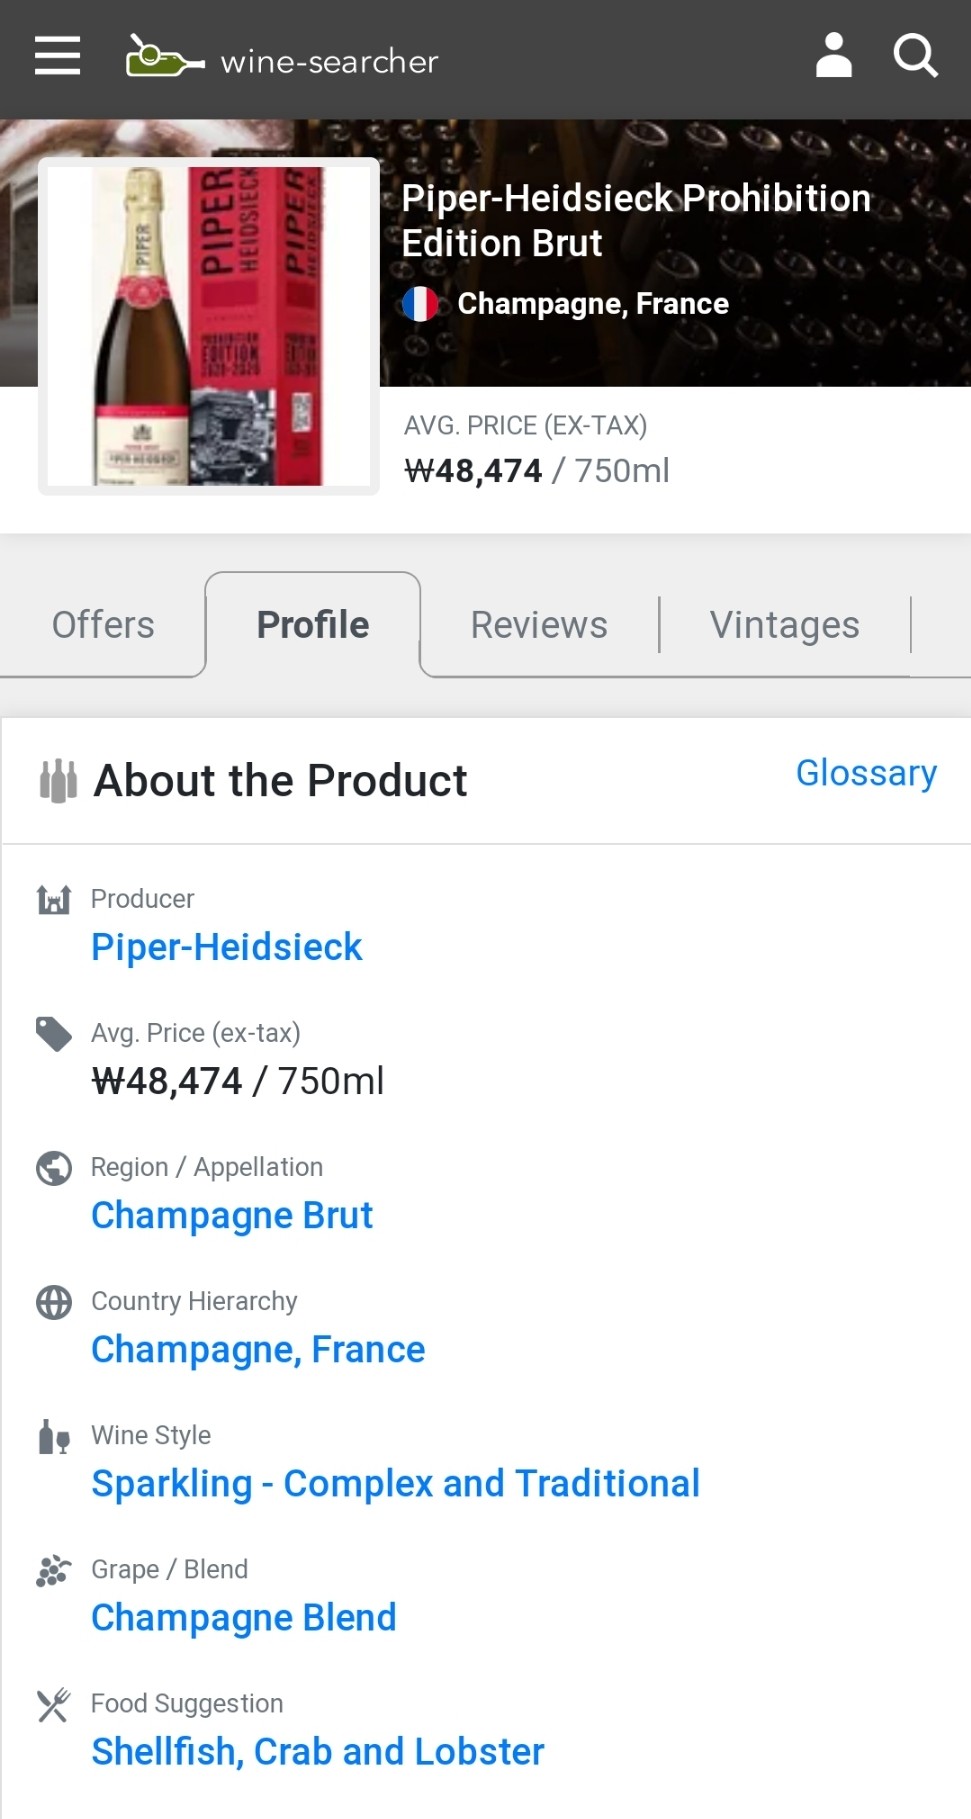971x1819 pixels.
Task: Follow the Champagne Brut appellation link
Action: coord(232,1215)
